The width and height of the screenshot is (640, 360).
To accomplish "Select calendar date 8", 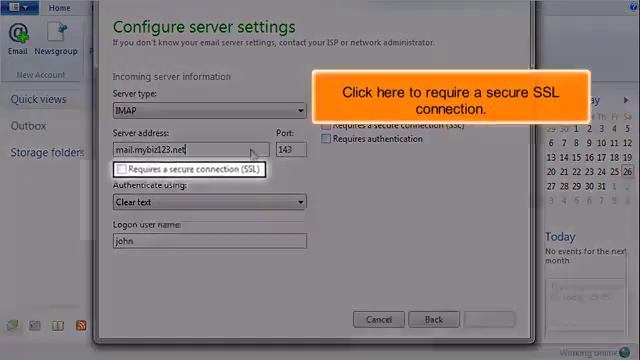I will [576, 143].
